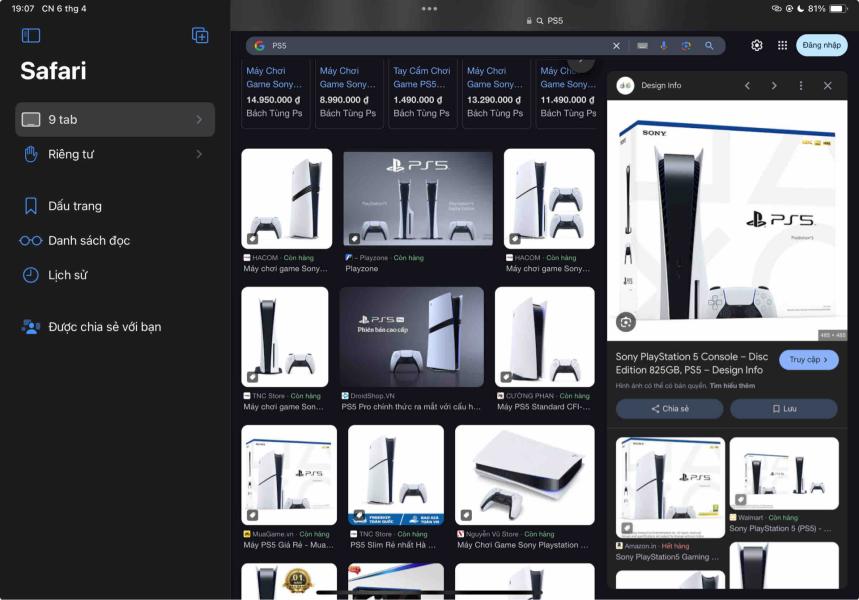859x600 pixels.
Task: Go to the next image in the preview panel
Action: 774,85
